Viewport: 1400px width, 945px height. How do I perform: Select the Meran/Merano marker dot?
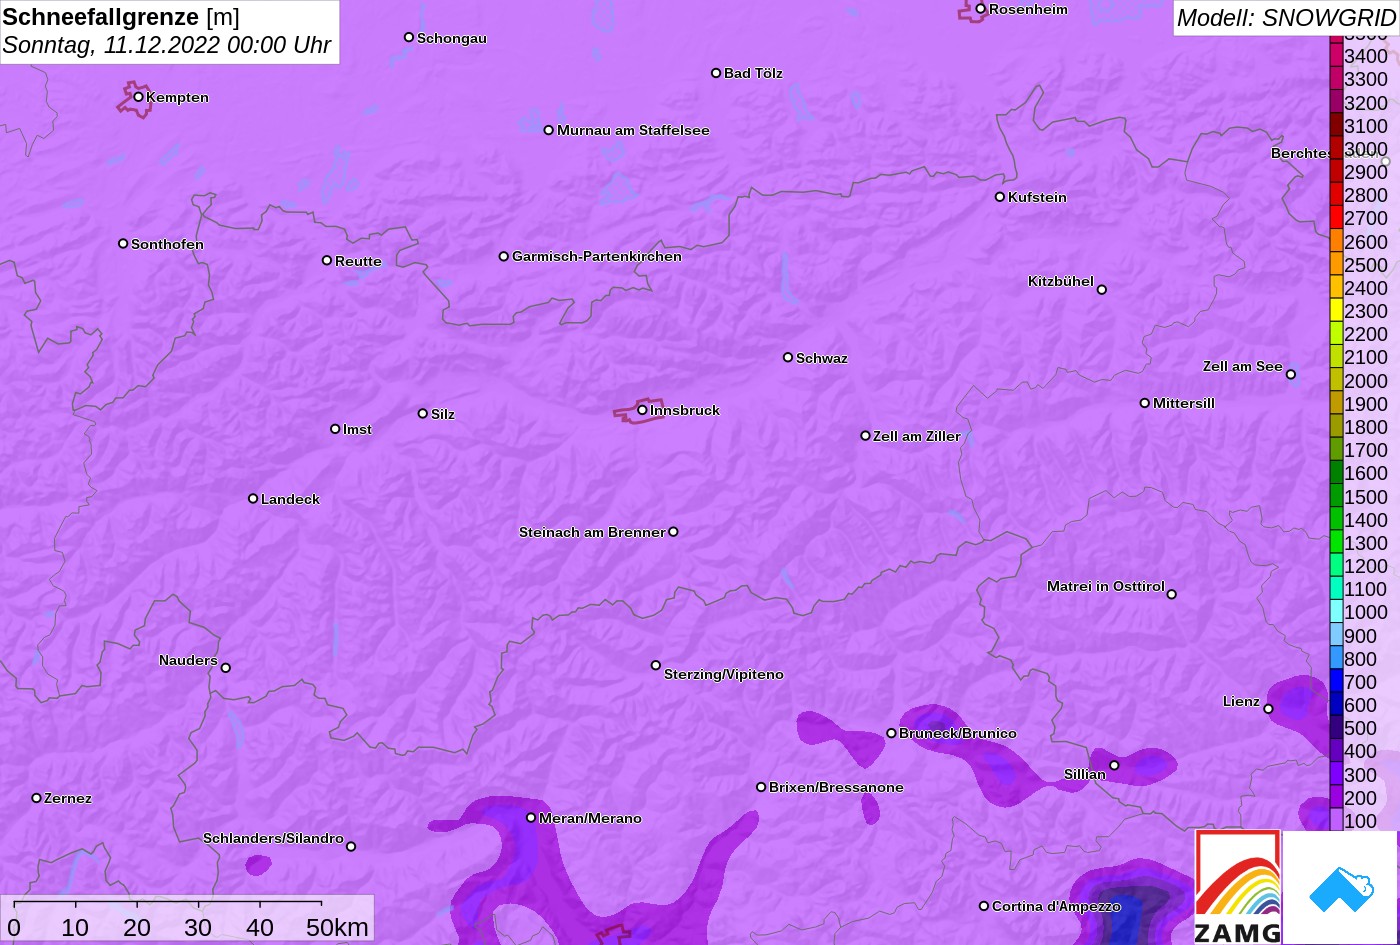tap(531, 818)
